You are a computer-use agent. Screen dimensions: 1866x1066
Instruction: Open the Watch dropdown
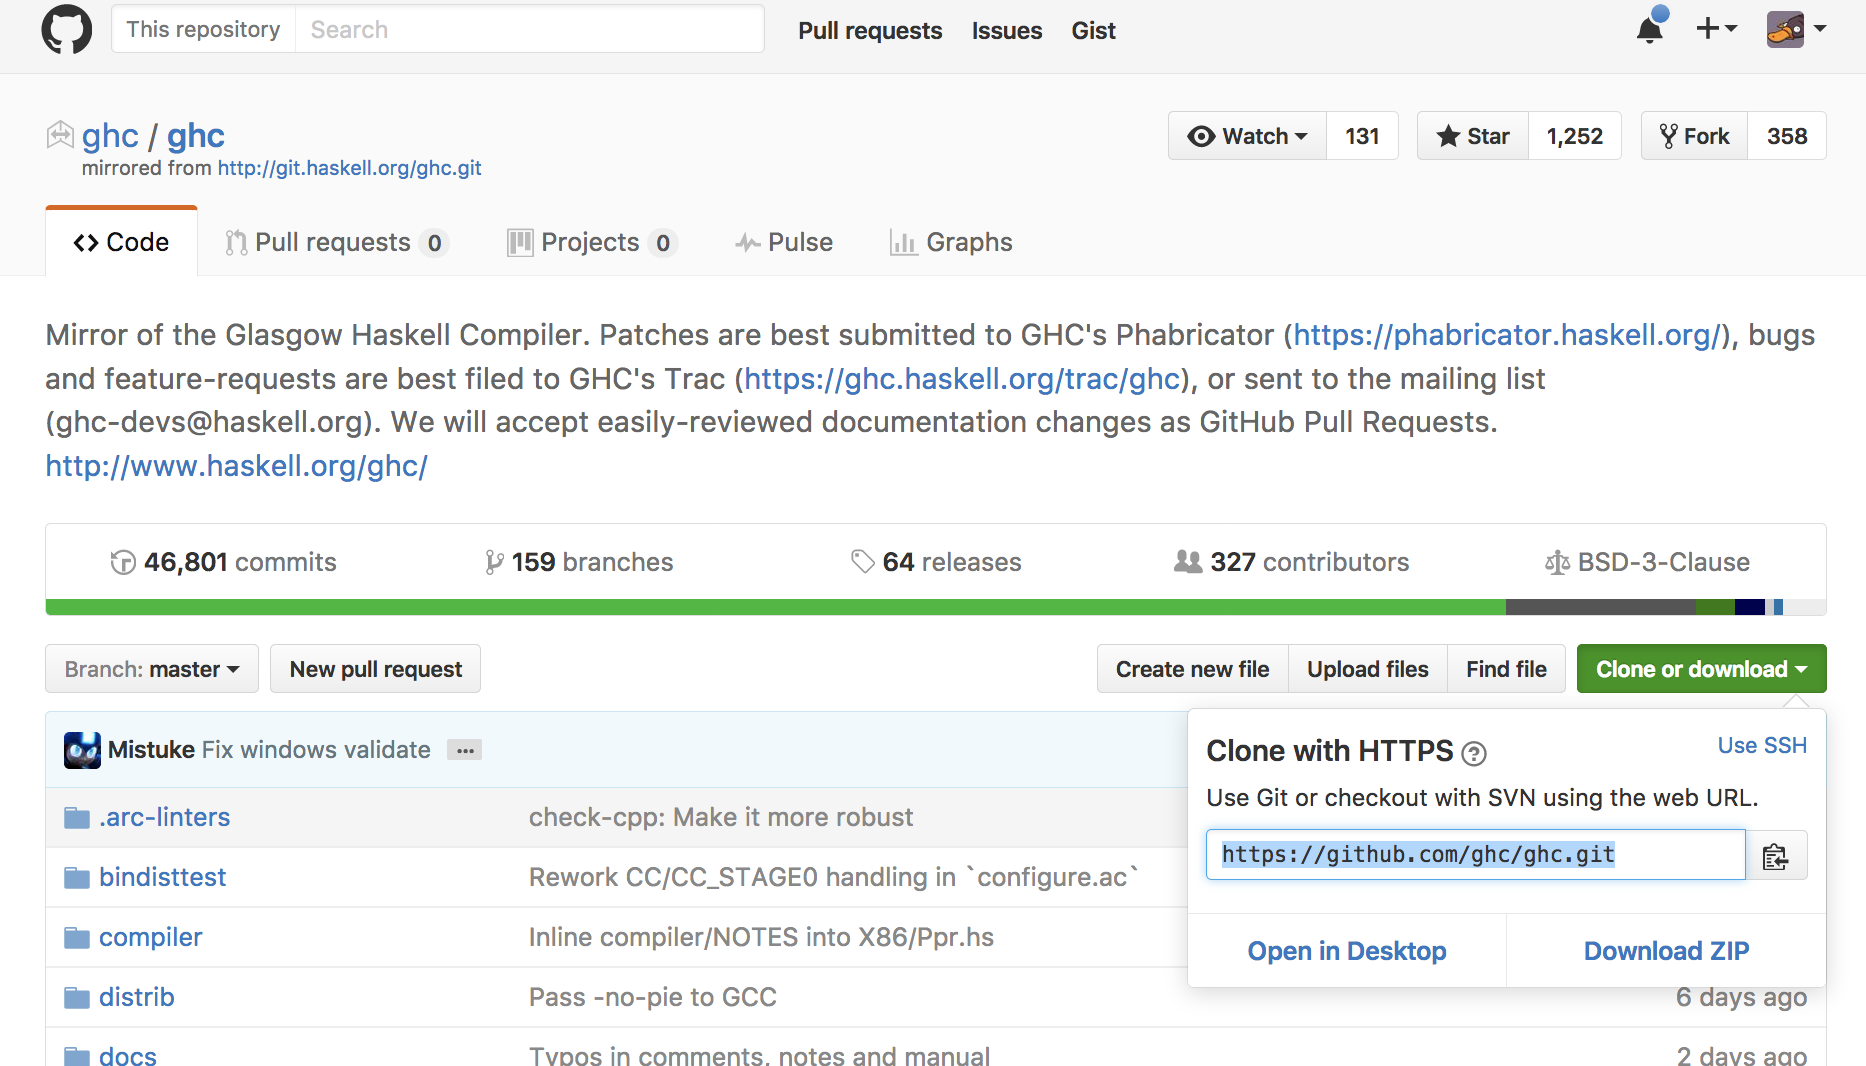(1247, 136)
